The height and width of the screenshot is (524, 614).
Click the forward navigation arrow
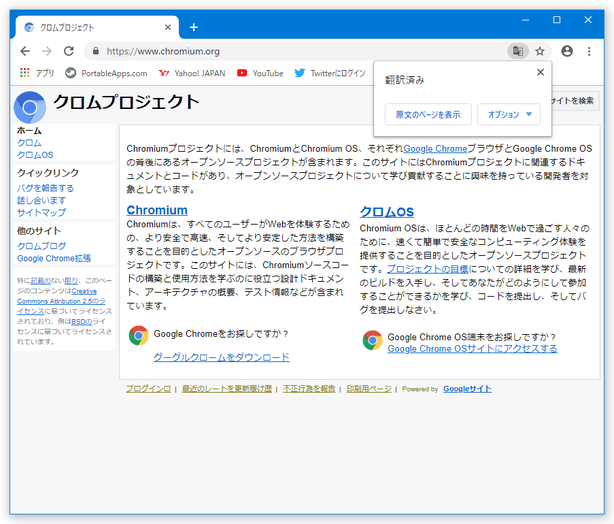click(47, 51)
